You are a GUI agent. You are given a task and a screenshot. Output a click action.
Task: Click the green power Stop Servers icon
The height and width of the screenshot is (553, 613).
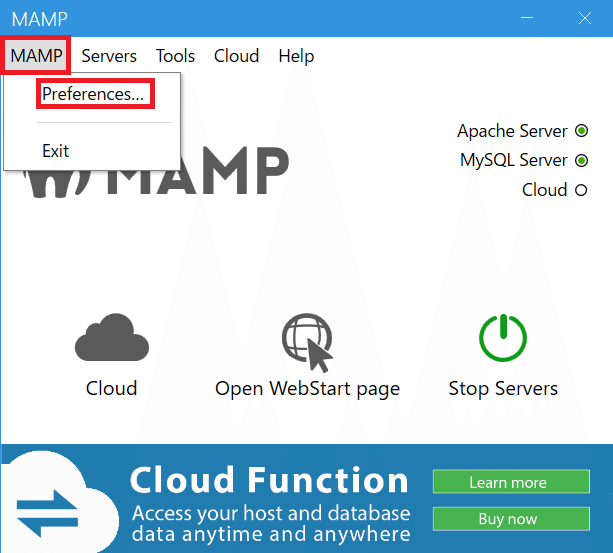[x=503, y=338]
